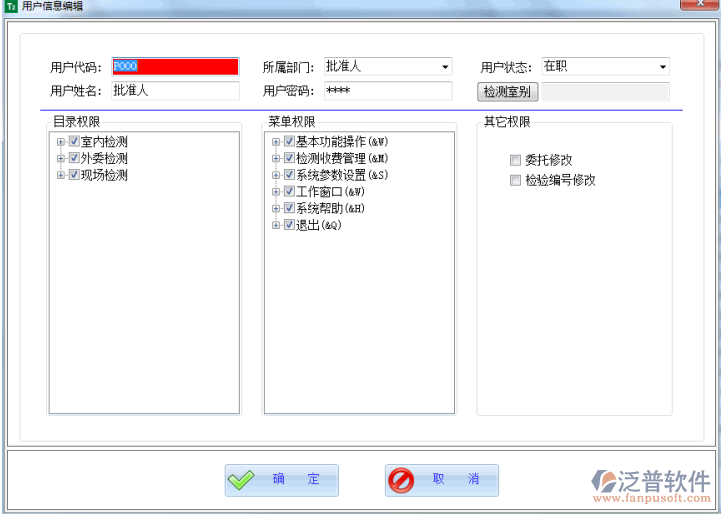721x514 pixels.
Task: Expand the 系统参数设置 tree node
Action: click(276, 175)
